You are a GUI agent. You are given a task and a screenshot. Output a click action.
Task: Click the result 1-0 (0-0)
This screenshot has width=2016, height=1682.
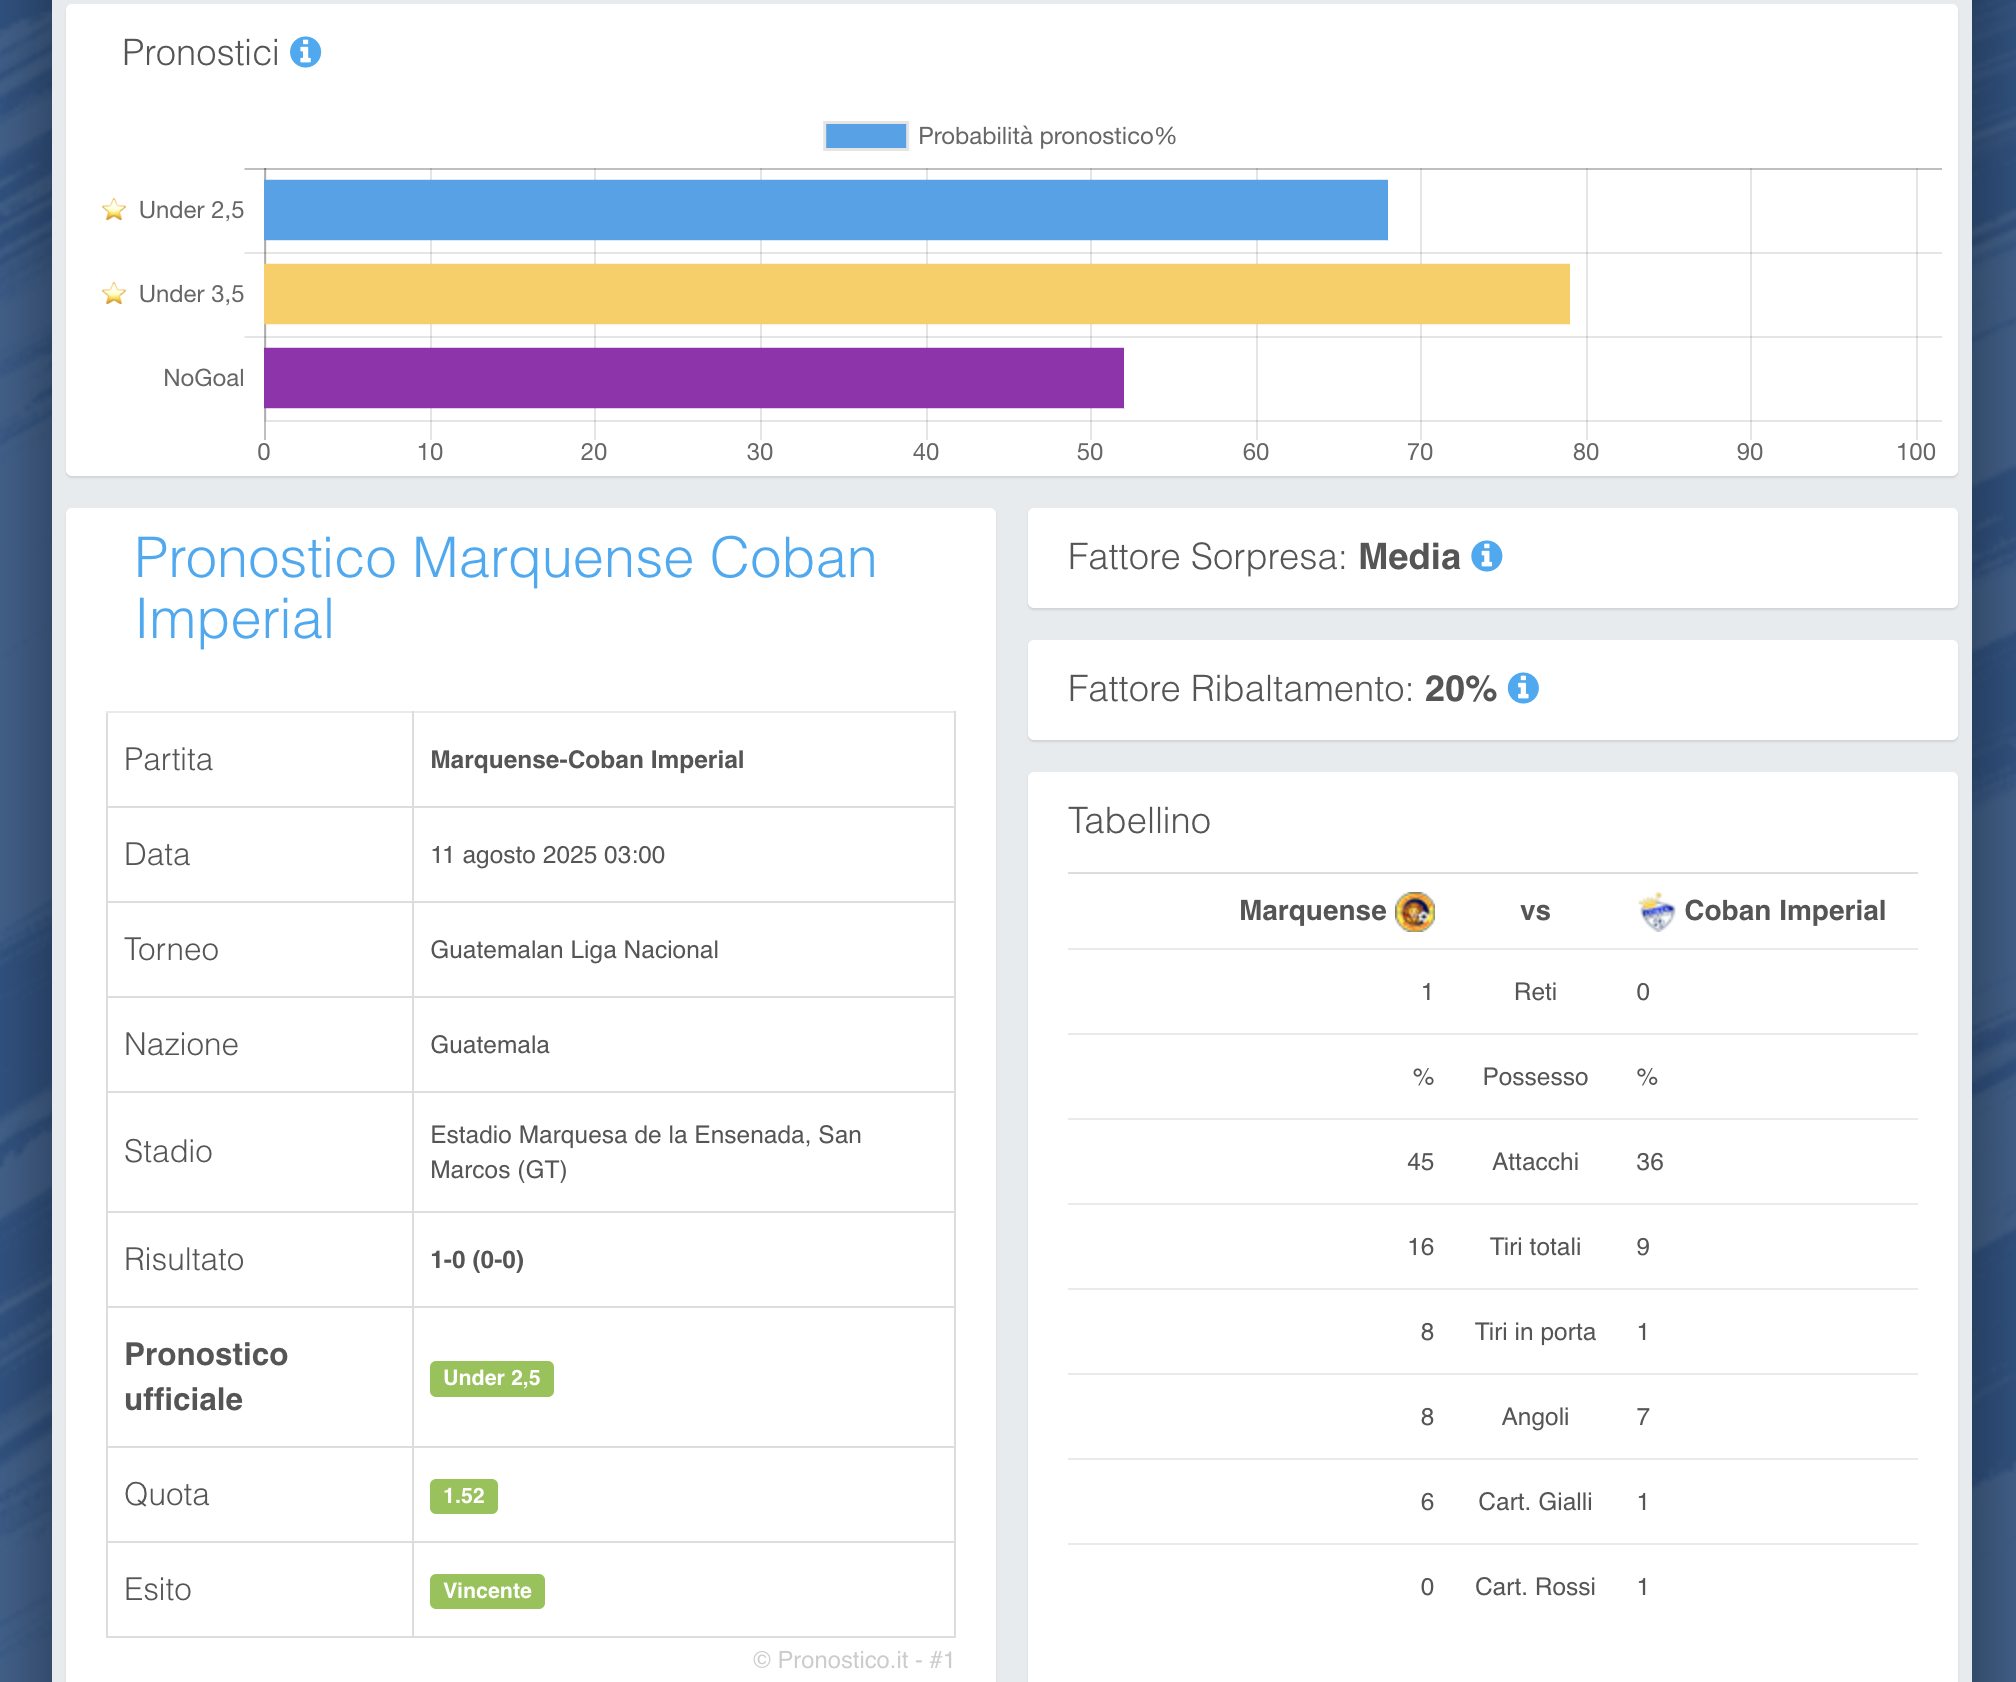pyautogui.click(x=477, y=1260)
